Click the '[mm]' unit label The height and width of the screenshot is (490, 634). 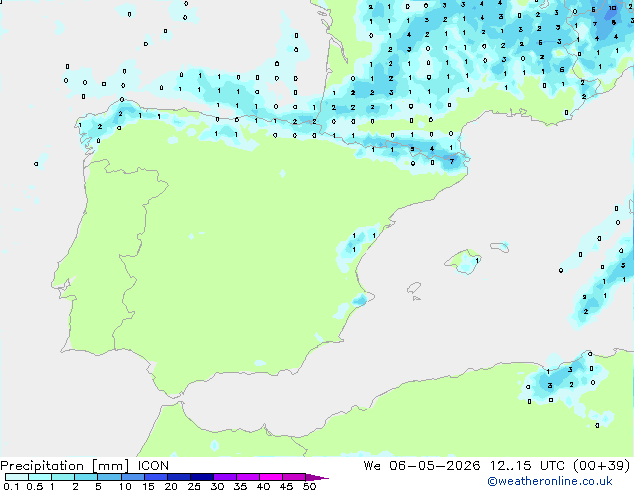tap(110, 466)
